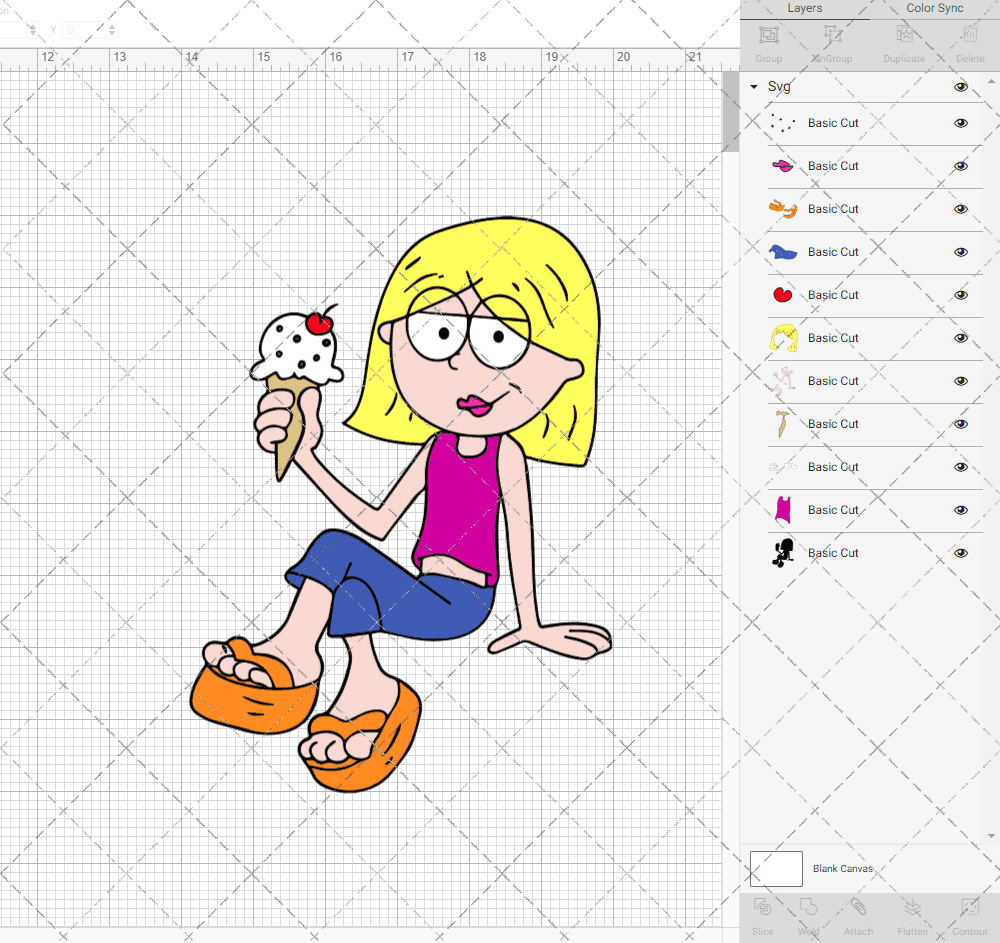Hide the skin tone Basic Cut layer
Screen dimensions: 1000x943
[960, 381]
